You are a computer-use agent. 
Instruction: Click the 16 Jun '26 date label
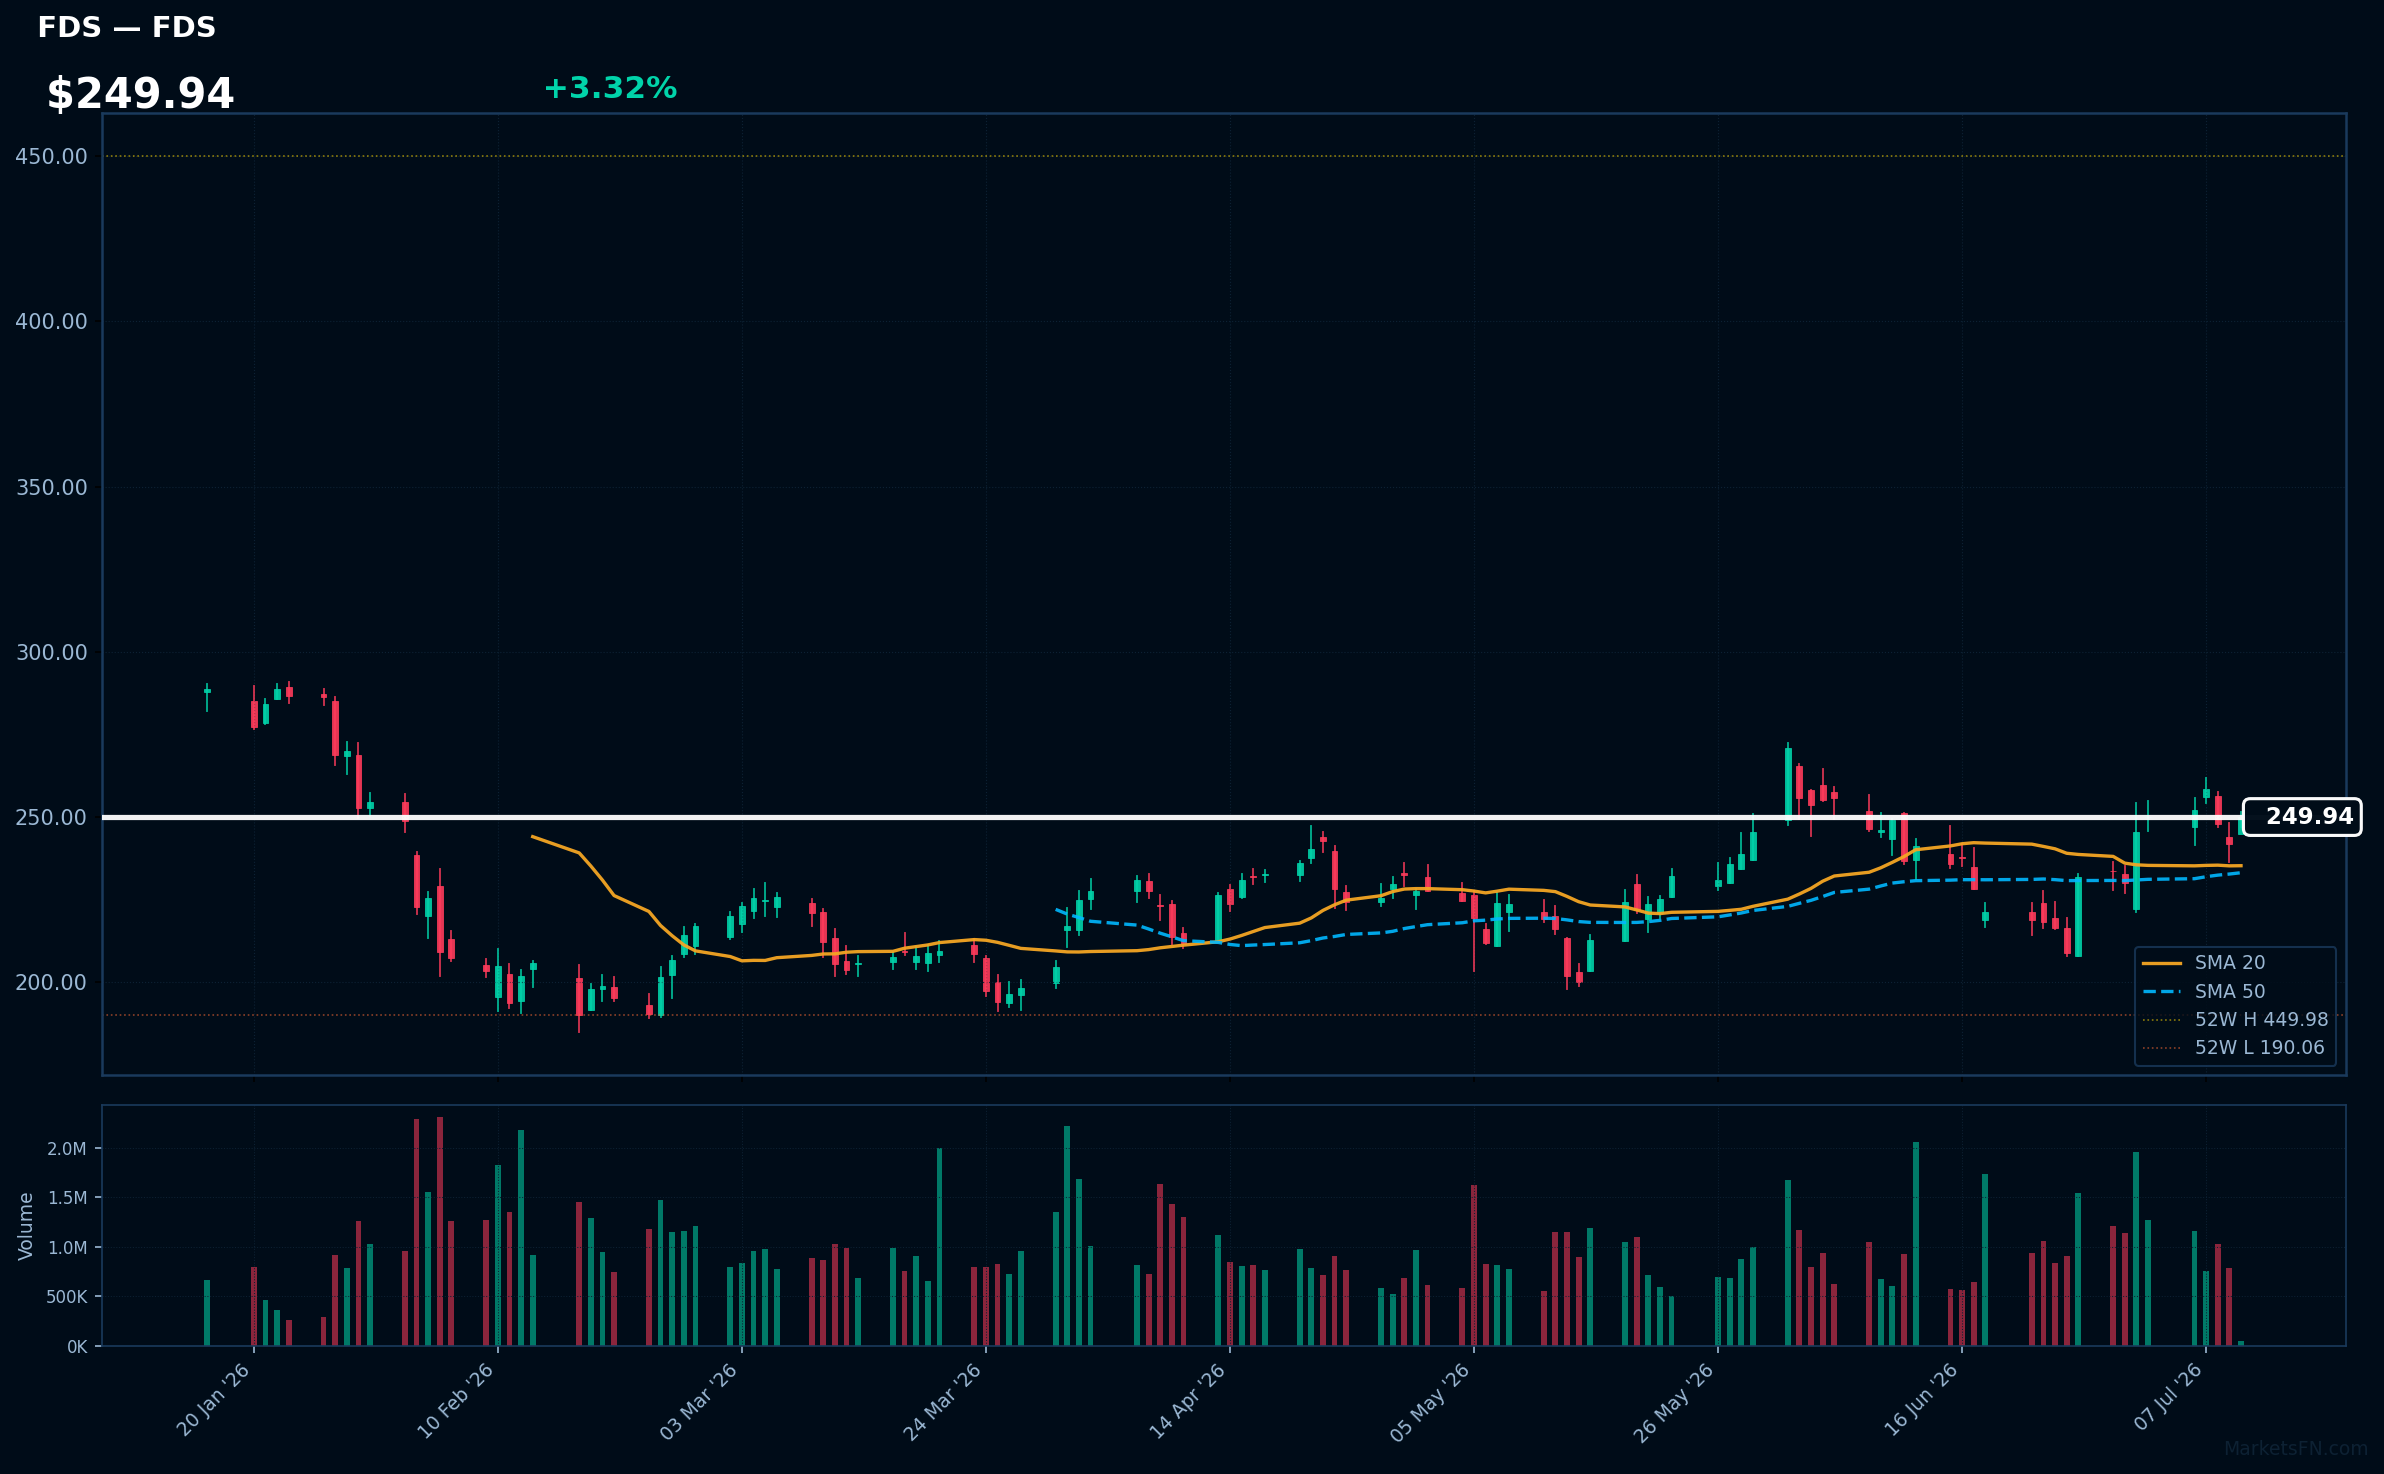coord(1921,1400)
